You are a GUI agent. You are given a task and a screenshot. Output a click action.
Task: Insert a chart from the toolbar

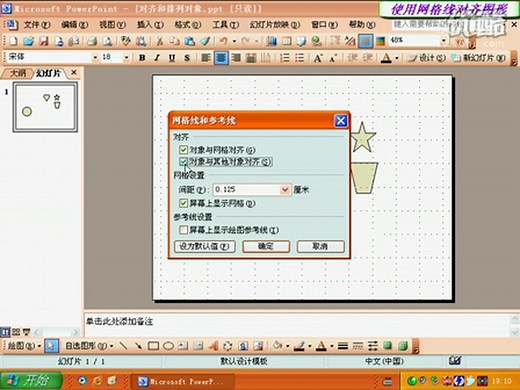coord(271,41)
